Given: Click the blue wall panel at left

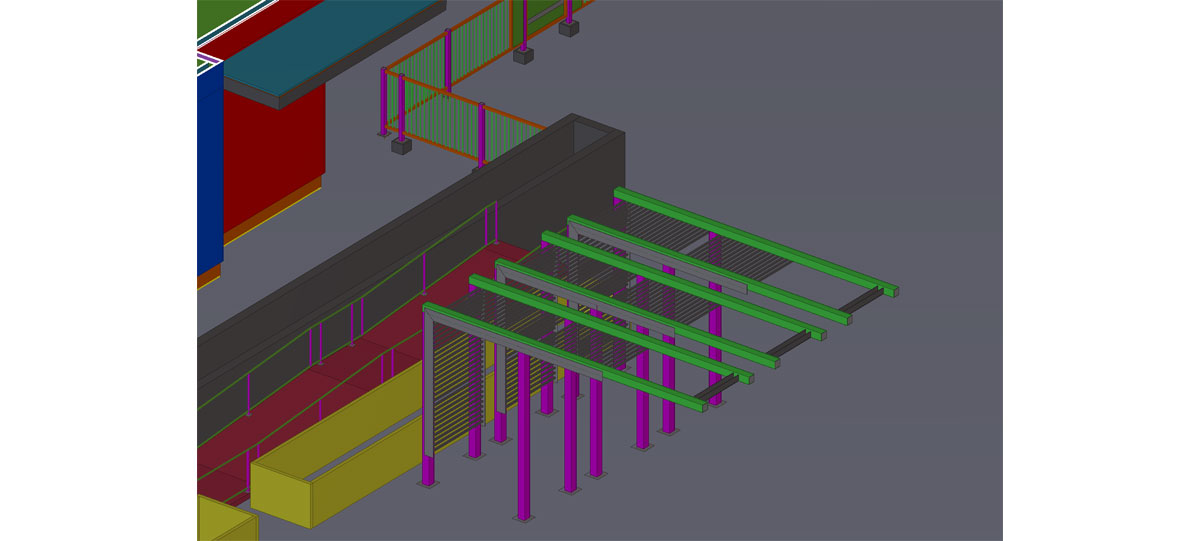Looking at the screenshot, I should (209, 170).
